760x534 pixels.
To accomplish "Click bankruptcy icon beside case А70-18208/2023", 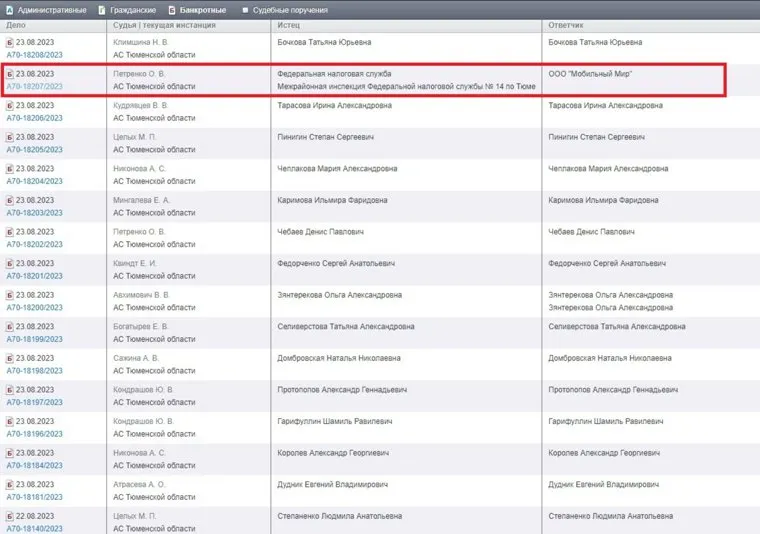I will 10,43.
